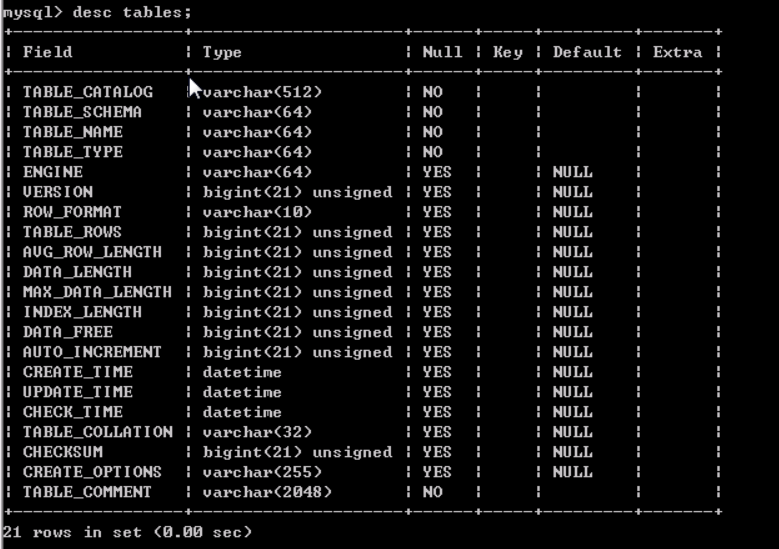The width and height of the screenshot is (779, 549).
Task: Click the Field column header
Action: point(47,52)
